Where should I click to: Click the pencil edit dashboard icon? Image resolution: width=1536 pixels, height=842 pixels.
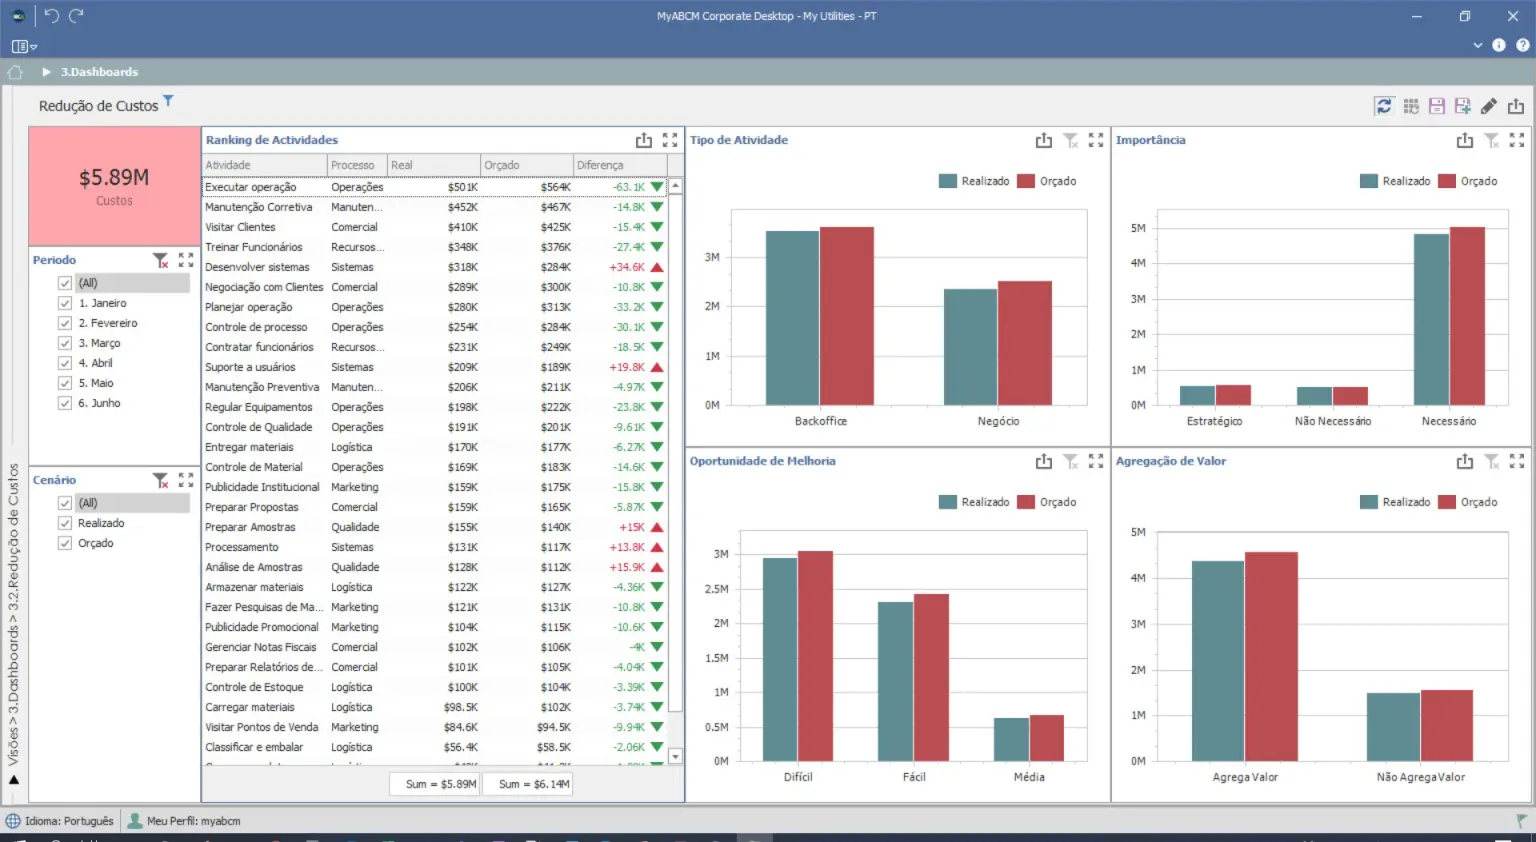[1489, 106]
